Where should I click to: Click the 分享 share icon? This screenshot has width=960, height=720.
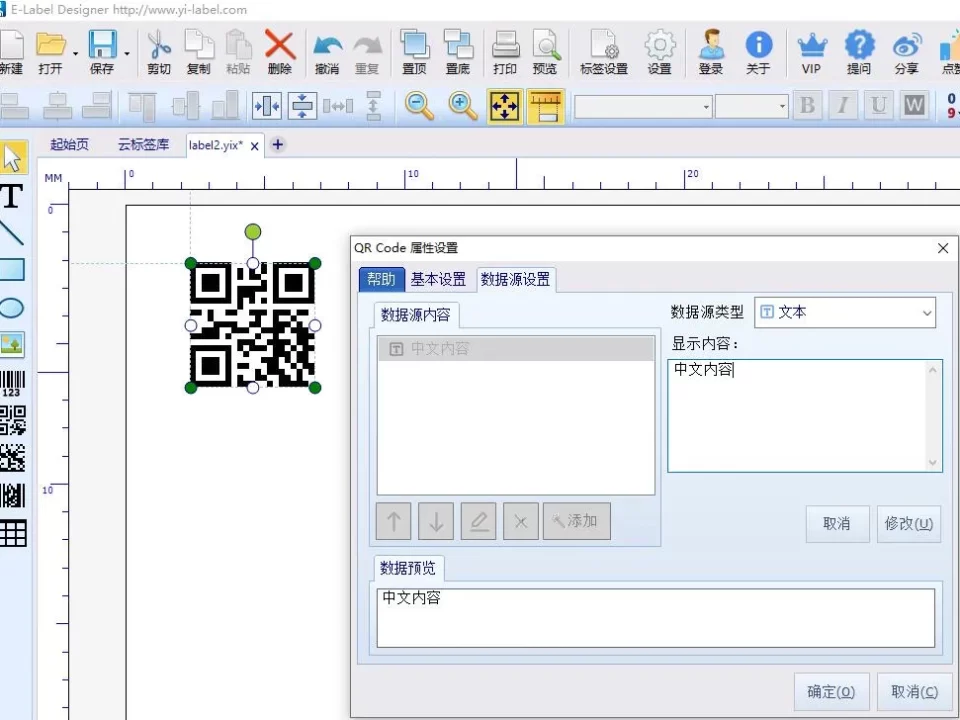(907, 51)
